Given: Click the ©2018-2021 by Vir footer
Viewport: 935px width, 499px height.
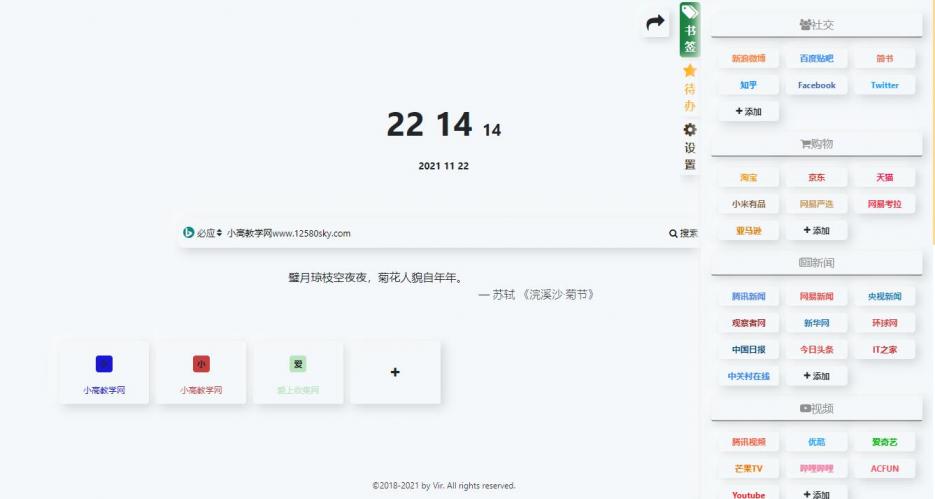Looking at the screenshot, I should coord(444,486).
